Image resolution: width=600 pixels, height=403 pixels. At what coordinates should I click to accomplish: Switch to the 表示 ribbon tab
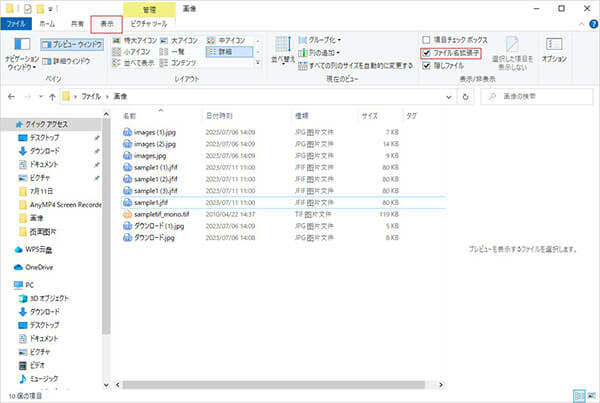tap(106, 23)
